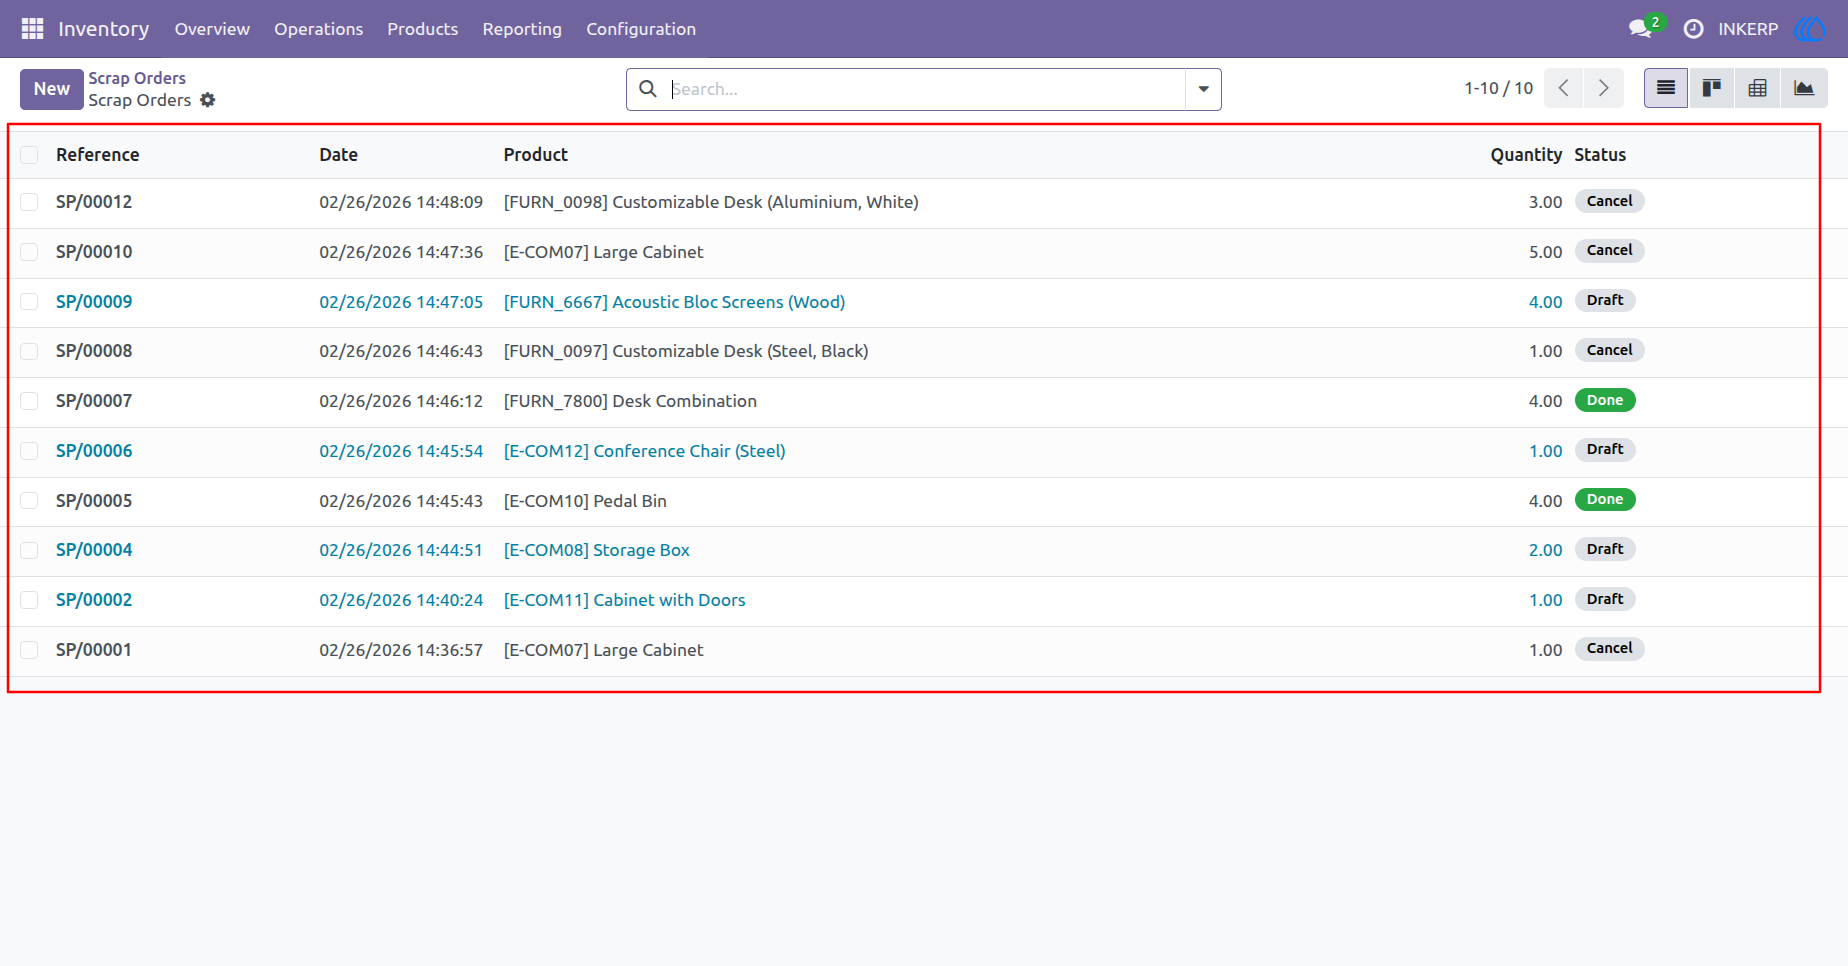1848x966 pixels.
Task: Click the Draft badge for SP/00004
Action: coord(1605,549)
